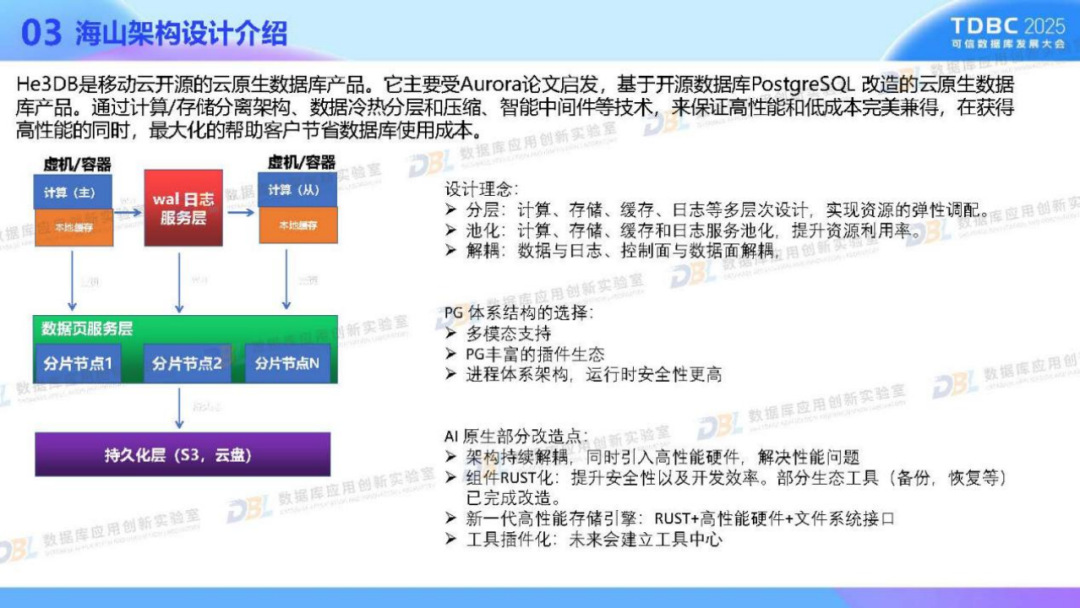Click the PG 体系结构的选择 heading
Image resolution: width=1080 pixels, height=608 pixels.
[x=519, y=313]
